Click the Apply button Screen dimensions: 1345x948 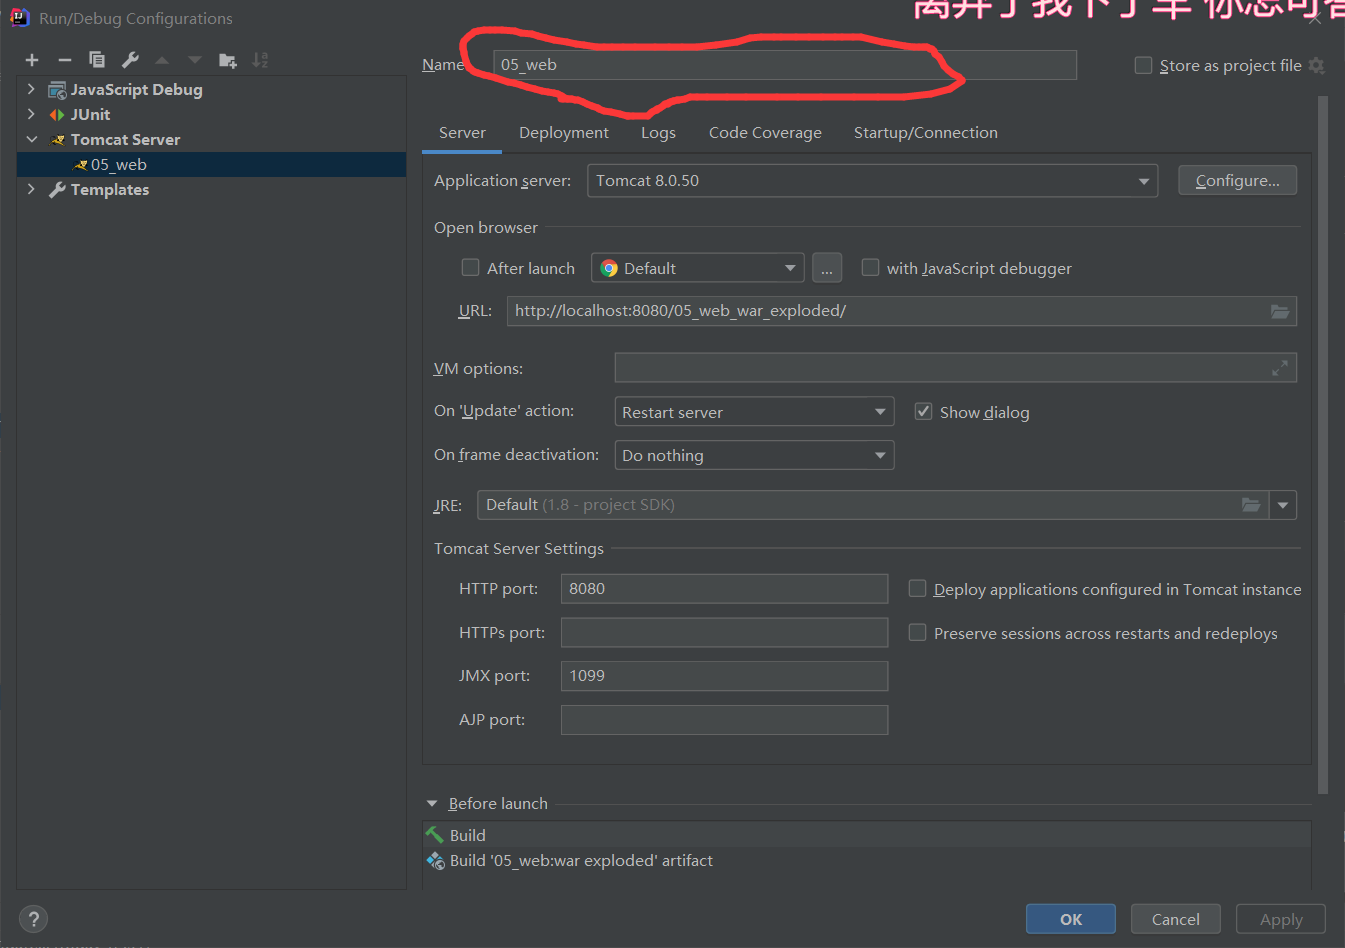pos(1281,919)
